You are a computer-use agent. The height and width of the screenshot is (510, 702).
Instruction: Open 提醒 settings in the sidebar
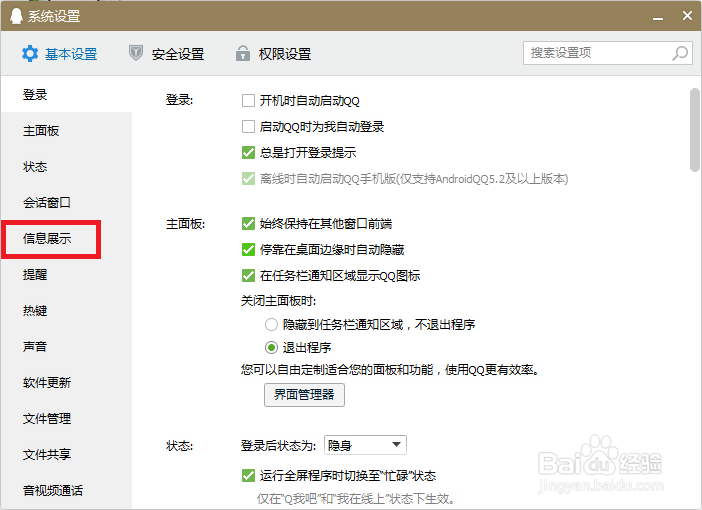point(66,274)
